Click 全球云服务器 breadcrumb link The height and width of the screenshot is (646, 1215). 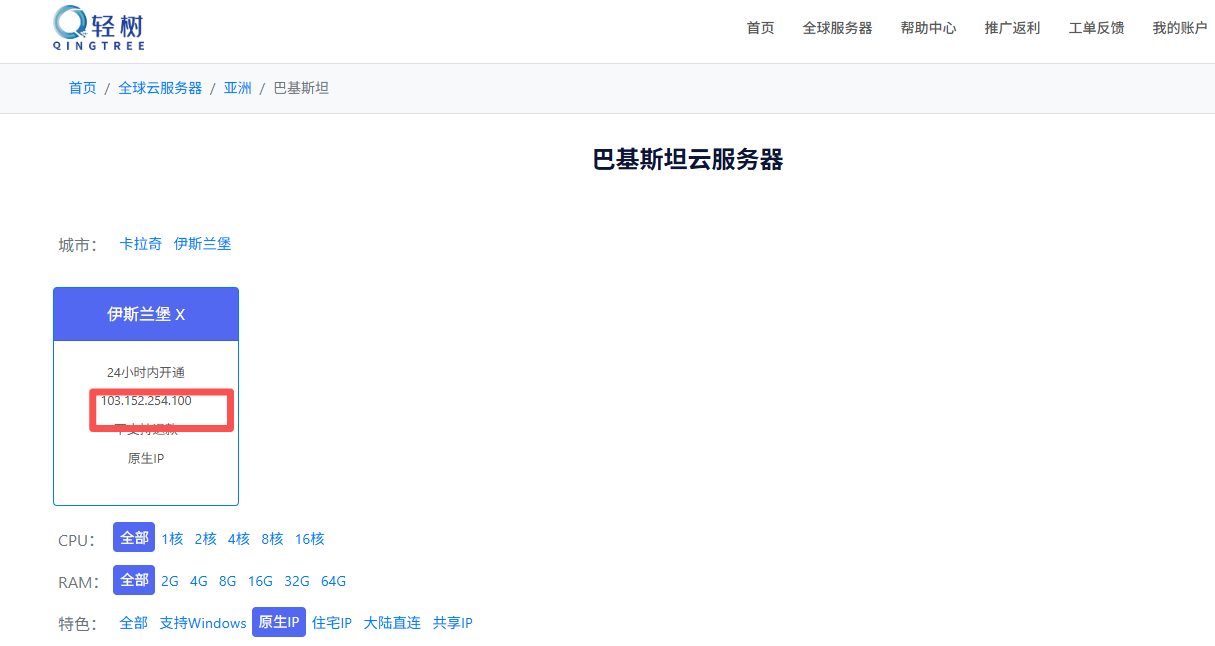(x=160, y=88)
